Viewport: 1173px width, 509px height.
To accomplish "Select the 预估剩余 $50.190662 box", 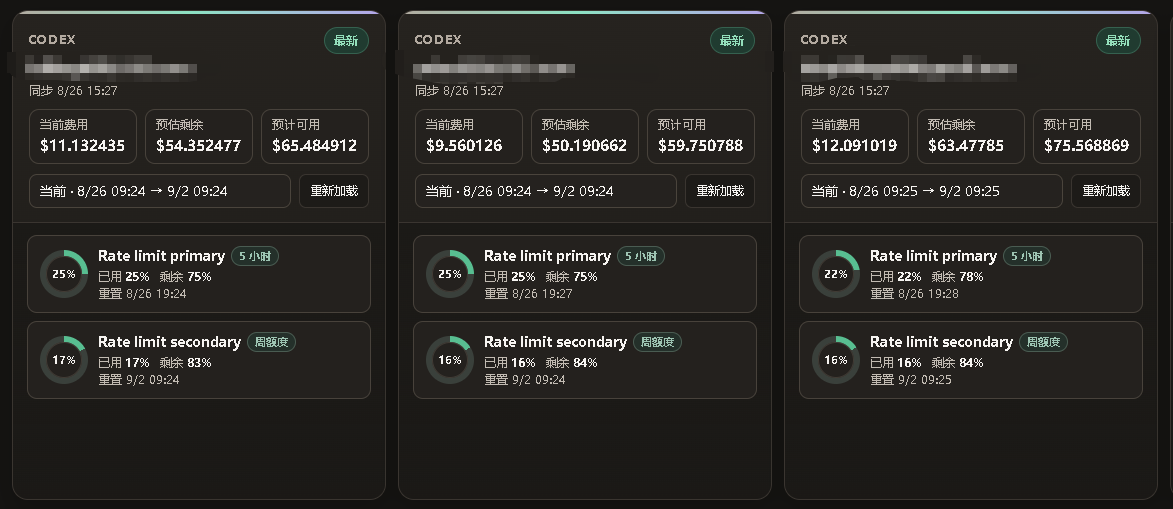I will (585, 136).
